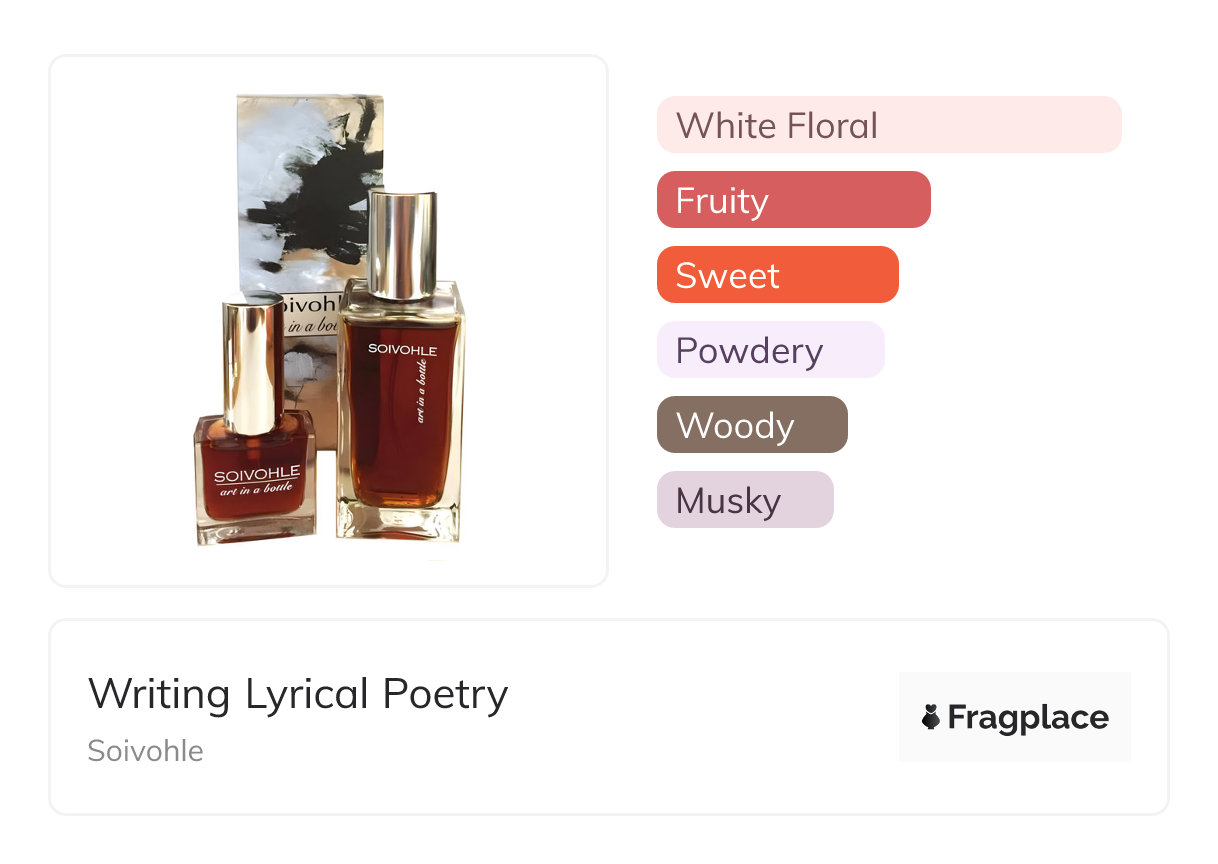Screen dimensions: 1218x864
Task: Click the small bottle's SOIVOHLE label
Action: pos(256,472)
